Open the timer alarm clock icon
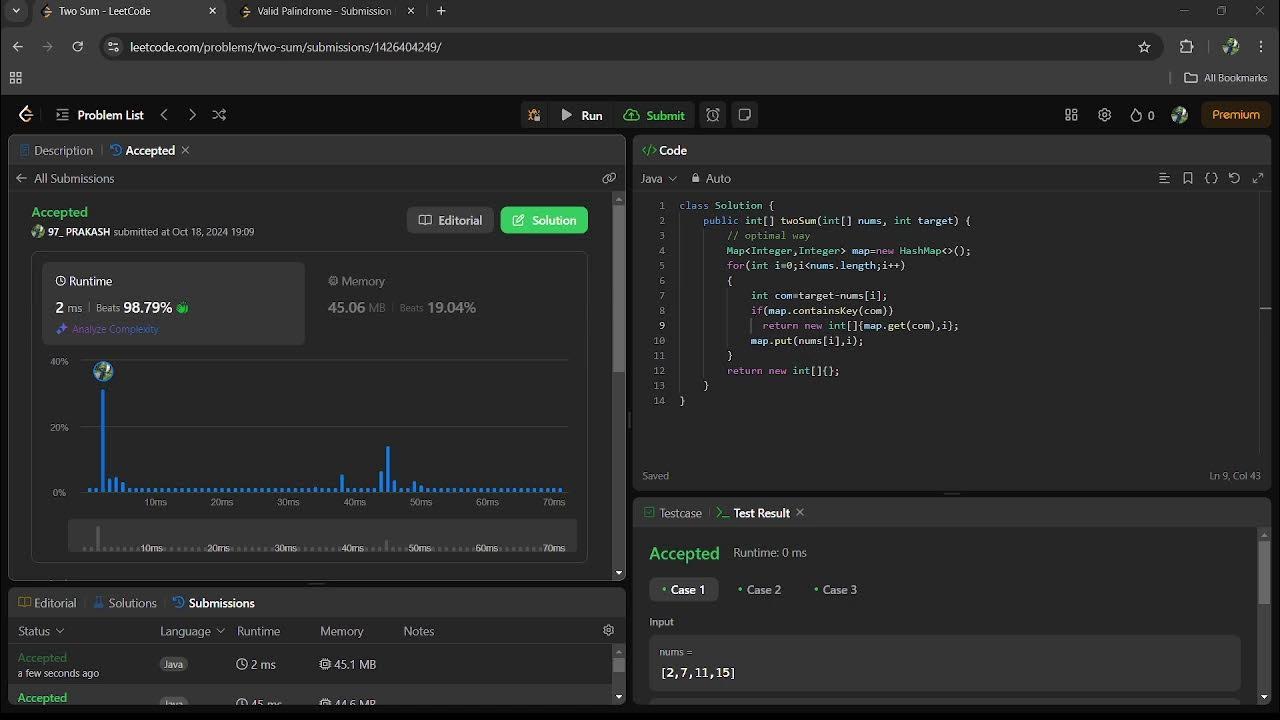 pyautogui.click(x=713, y=115)
